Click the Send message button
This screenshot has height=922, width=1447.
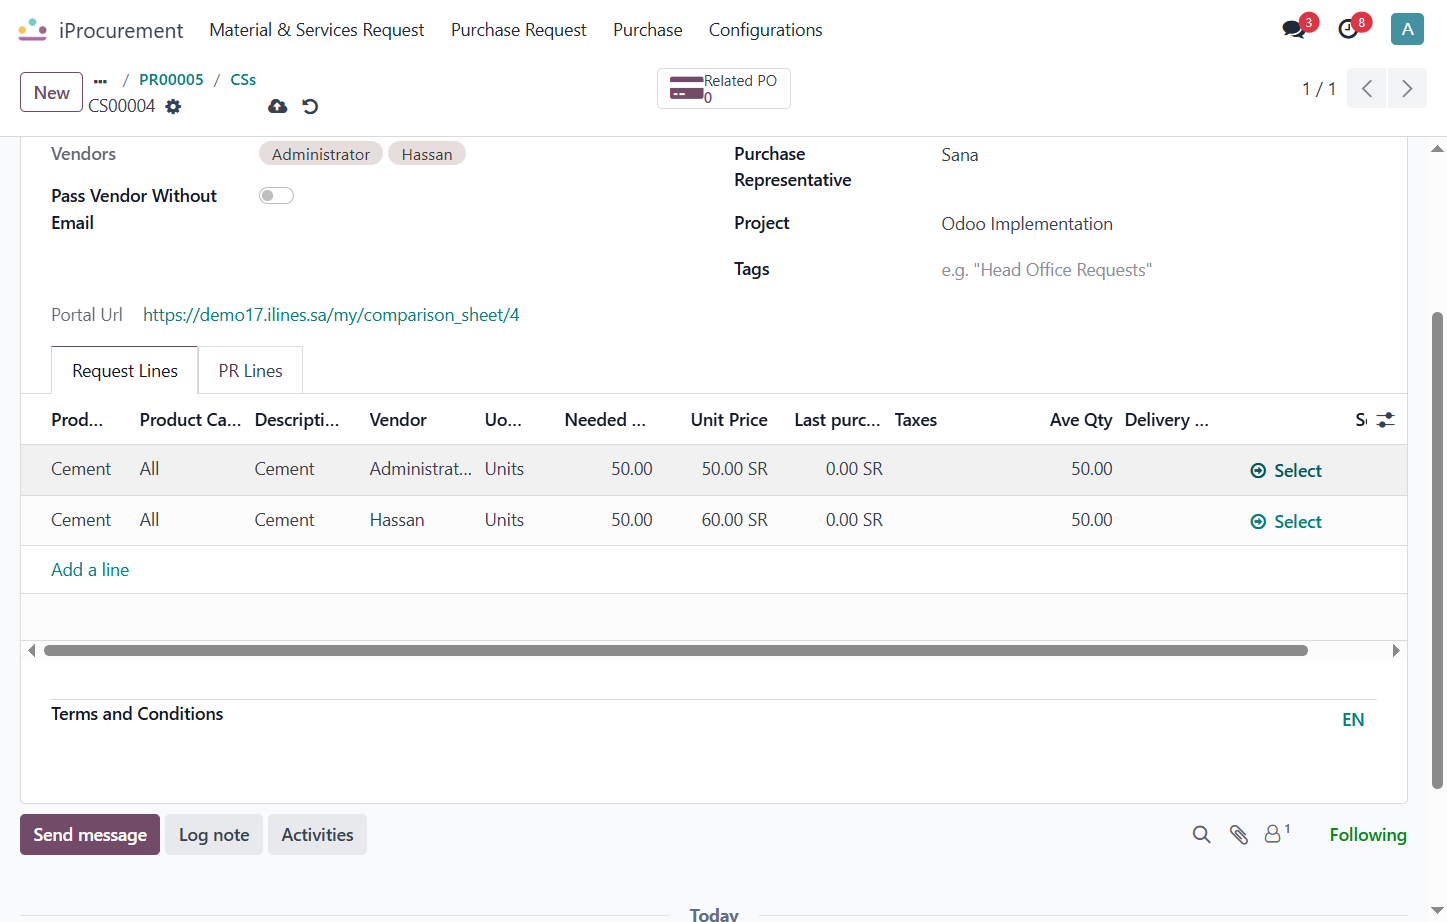coord(90,834)
